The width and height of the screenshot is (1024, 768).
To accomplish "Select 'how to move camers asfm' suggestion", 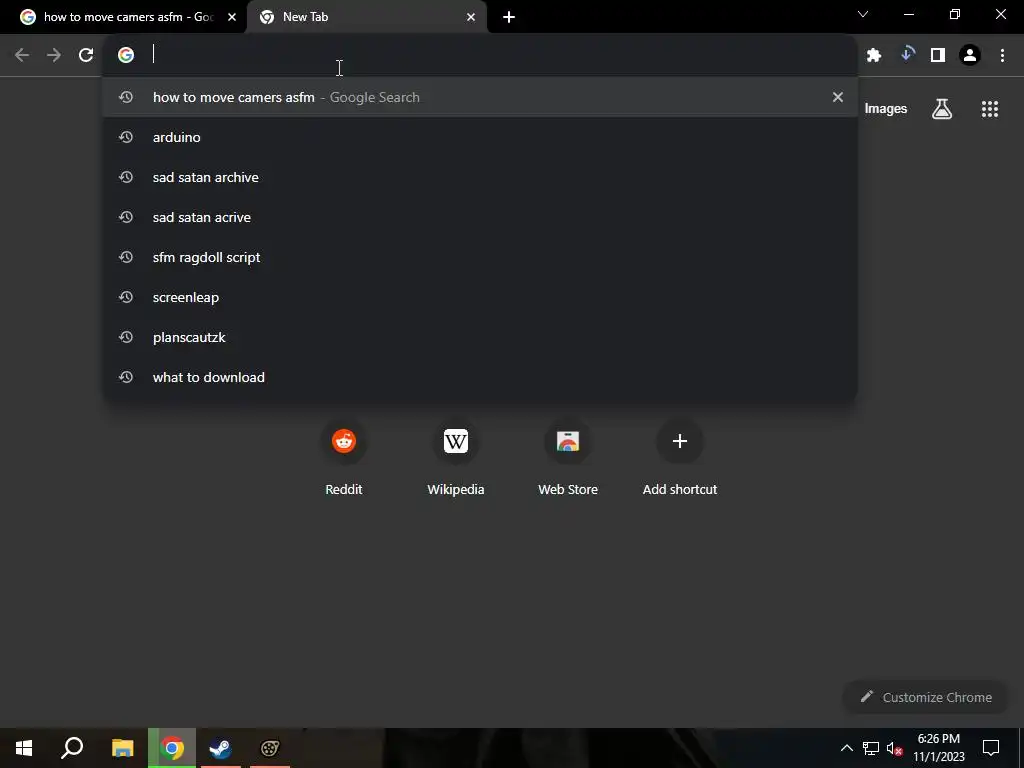I will tap(480, 97).
